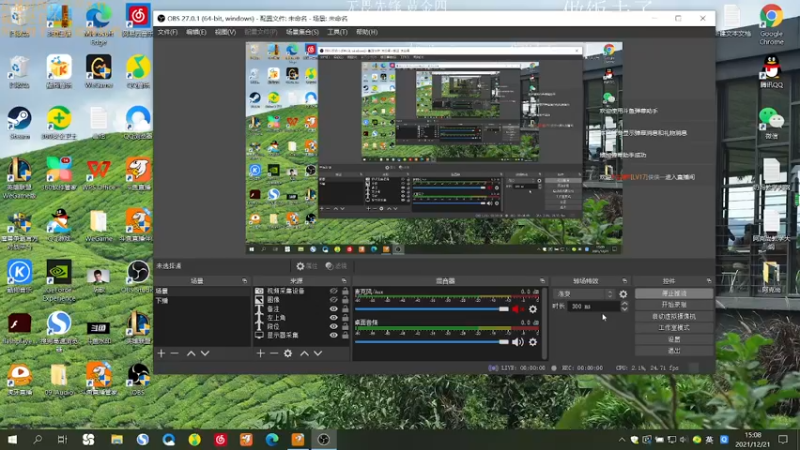Open the 腾讯QQ desktop shortcut
This screenshot has width=800, height=450.
tap(771, 72)
